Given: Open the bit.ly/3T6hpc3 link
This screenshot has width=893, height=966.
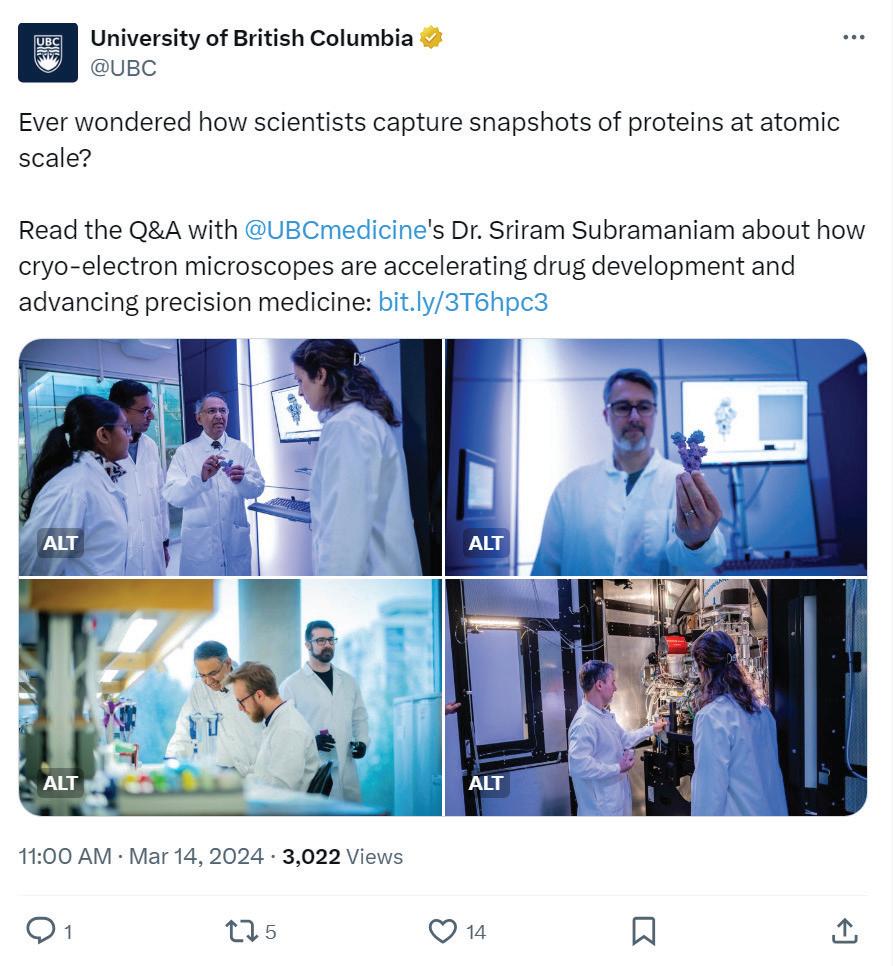Looking at the screenshot, I should [x=463, y=302].
